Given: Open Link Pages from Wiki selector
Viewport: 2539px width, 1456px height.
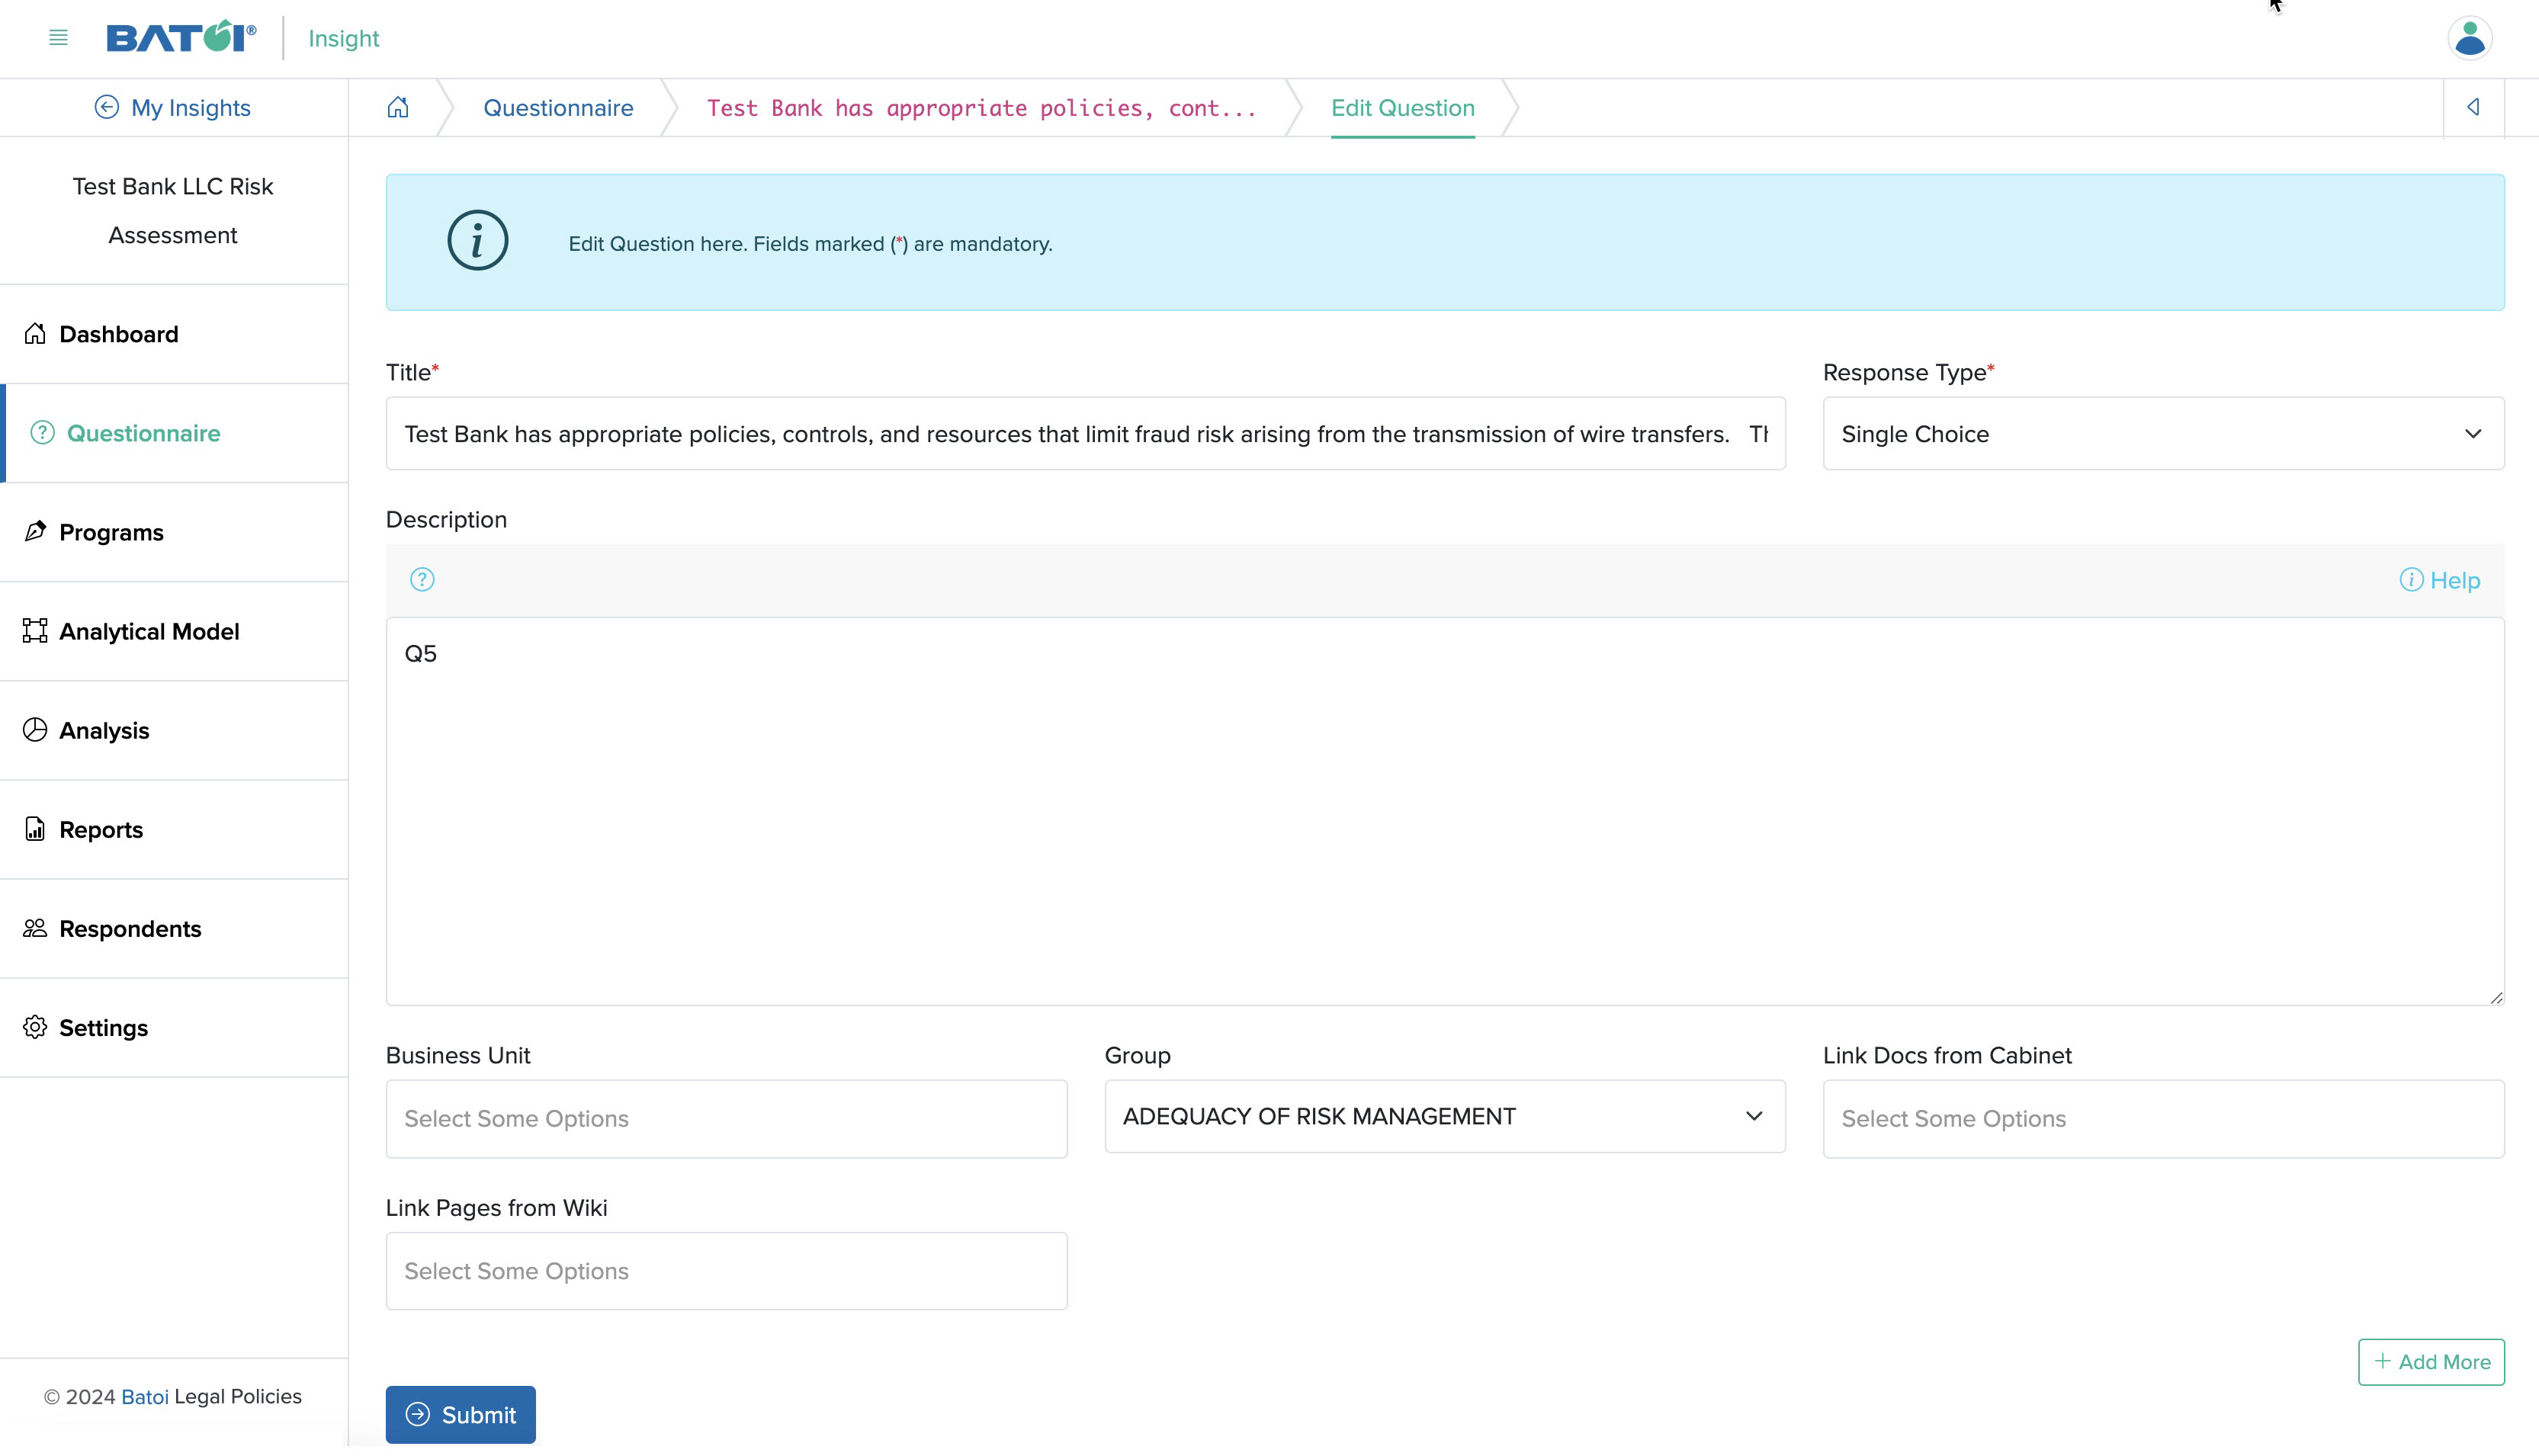Looking at the screenshot, I should tap(726, 1271).
